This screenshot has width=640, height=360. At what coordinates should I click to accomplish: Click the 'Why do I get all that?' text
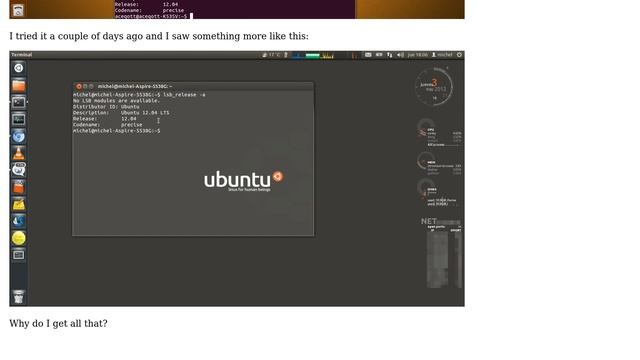coord(58,324)
